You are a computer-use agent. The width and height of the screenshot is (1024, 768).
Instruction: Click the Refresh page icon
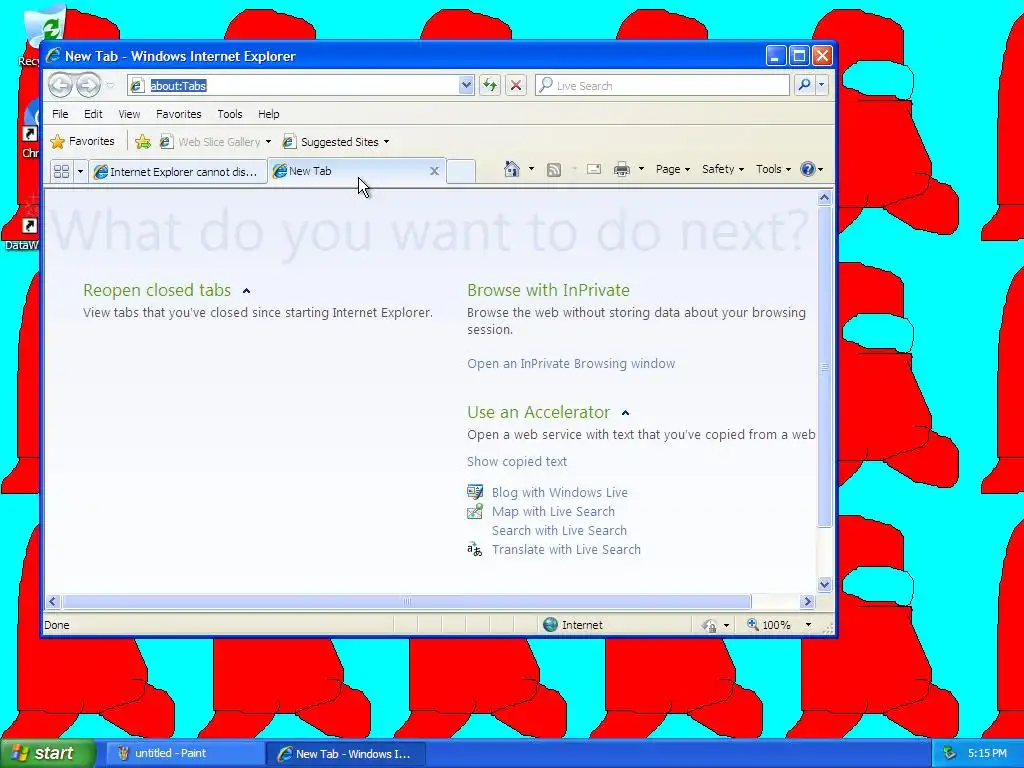pyautogui.click(x=490, y=86)
